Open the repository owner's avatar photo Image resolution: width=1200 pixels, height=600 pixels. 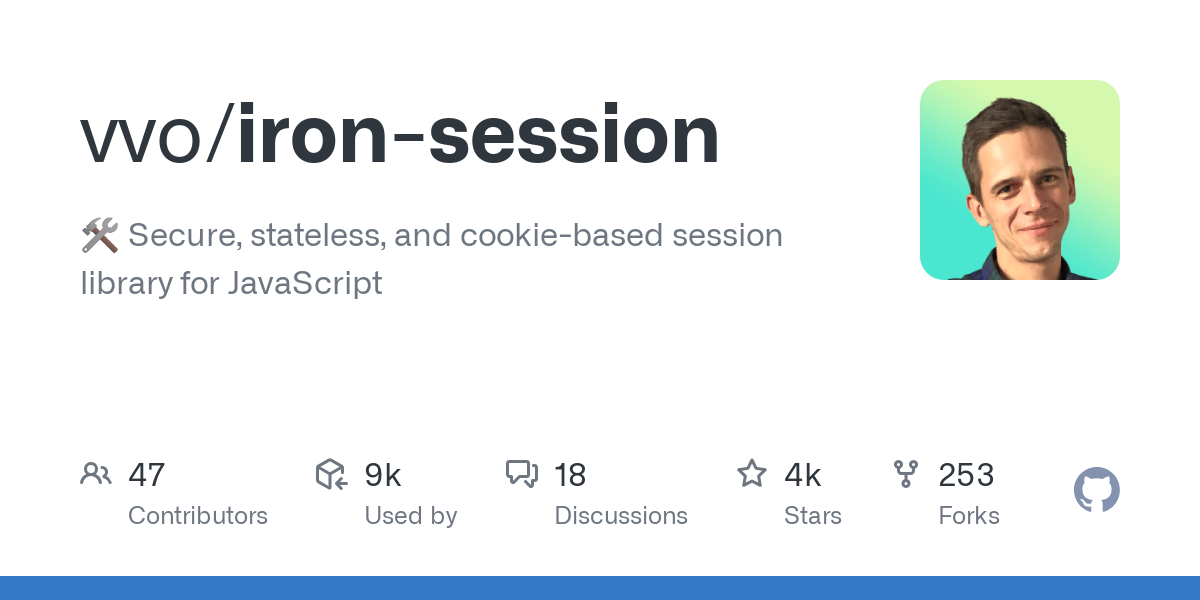click(1019, 180)
